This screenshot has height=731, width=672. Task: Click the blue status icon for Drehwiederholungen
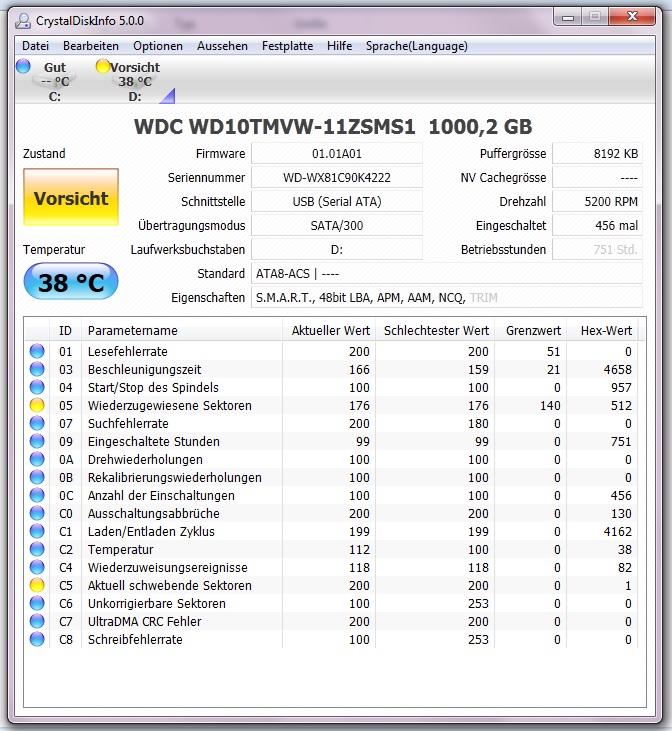pyautogui.click(x=37, y=459)
